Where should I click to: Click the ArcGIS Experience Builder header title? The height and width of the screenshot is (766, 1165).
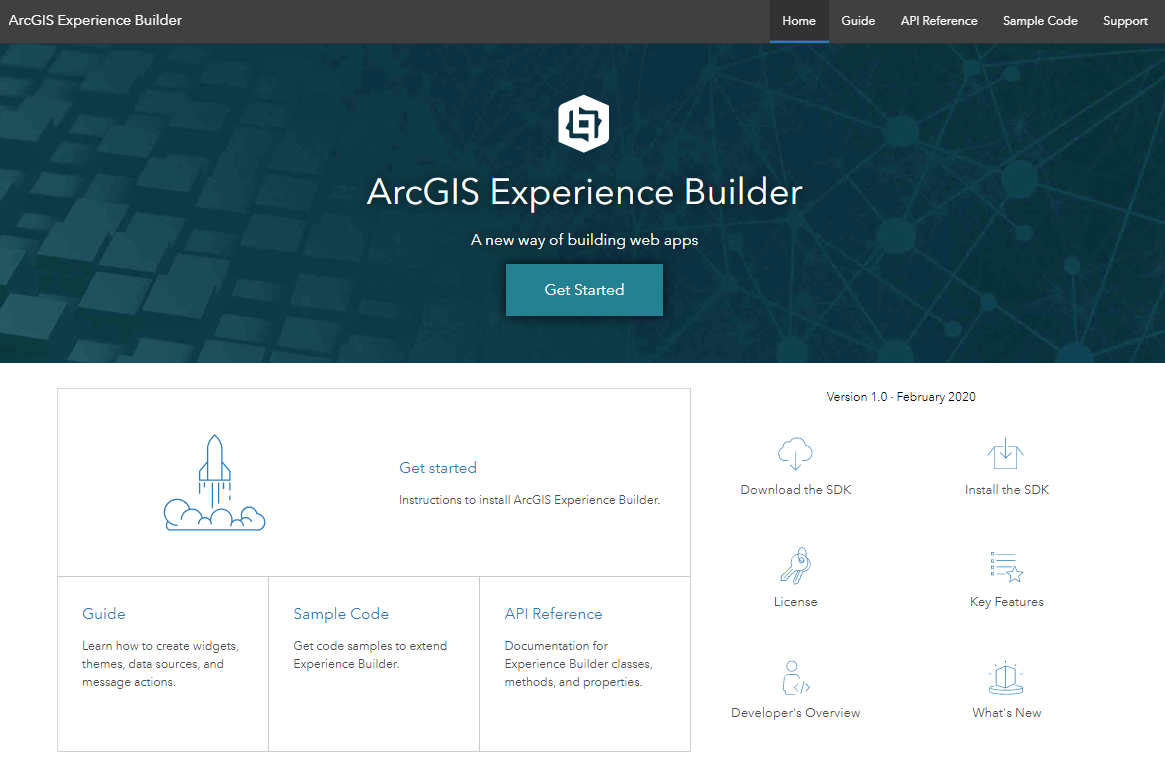(95, 20)
